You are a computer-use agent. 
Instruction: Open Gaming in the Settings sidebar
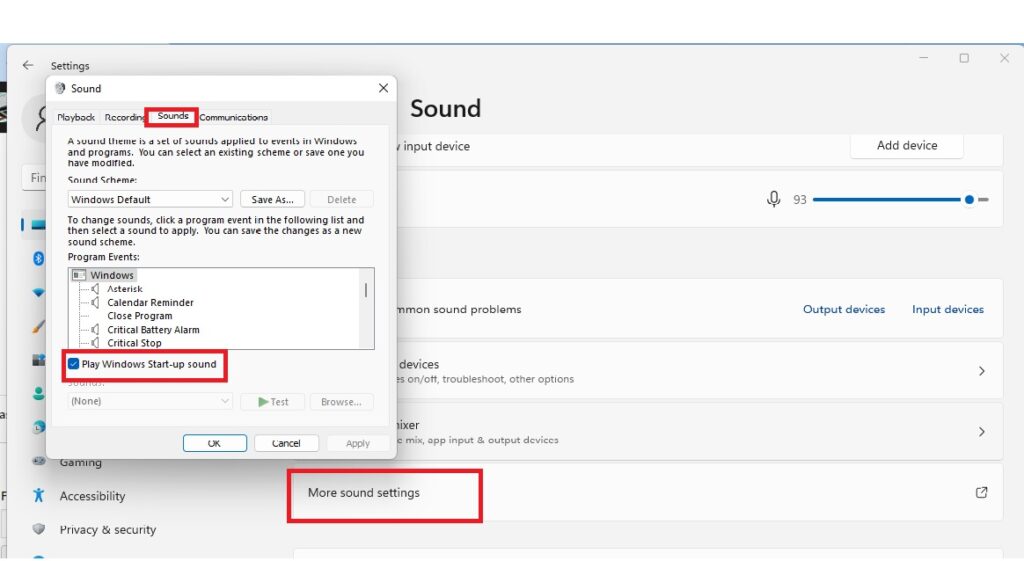tap(80, 462)
